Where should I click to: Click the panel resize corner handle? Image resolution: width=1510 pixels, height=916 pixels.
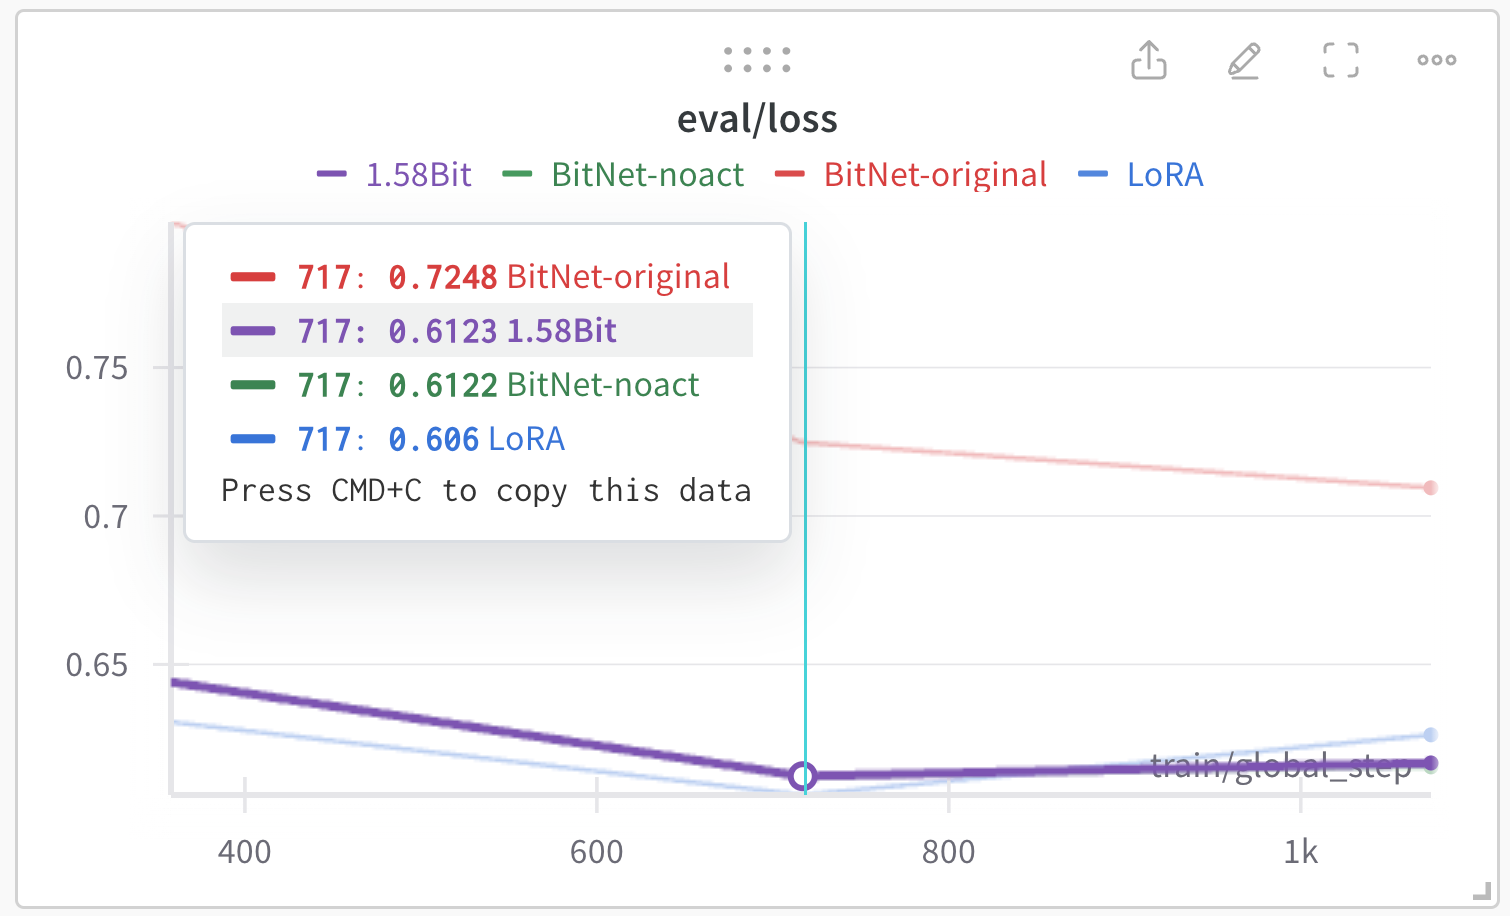1483,890
